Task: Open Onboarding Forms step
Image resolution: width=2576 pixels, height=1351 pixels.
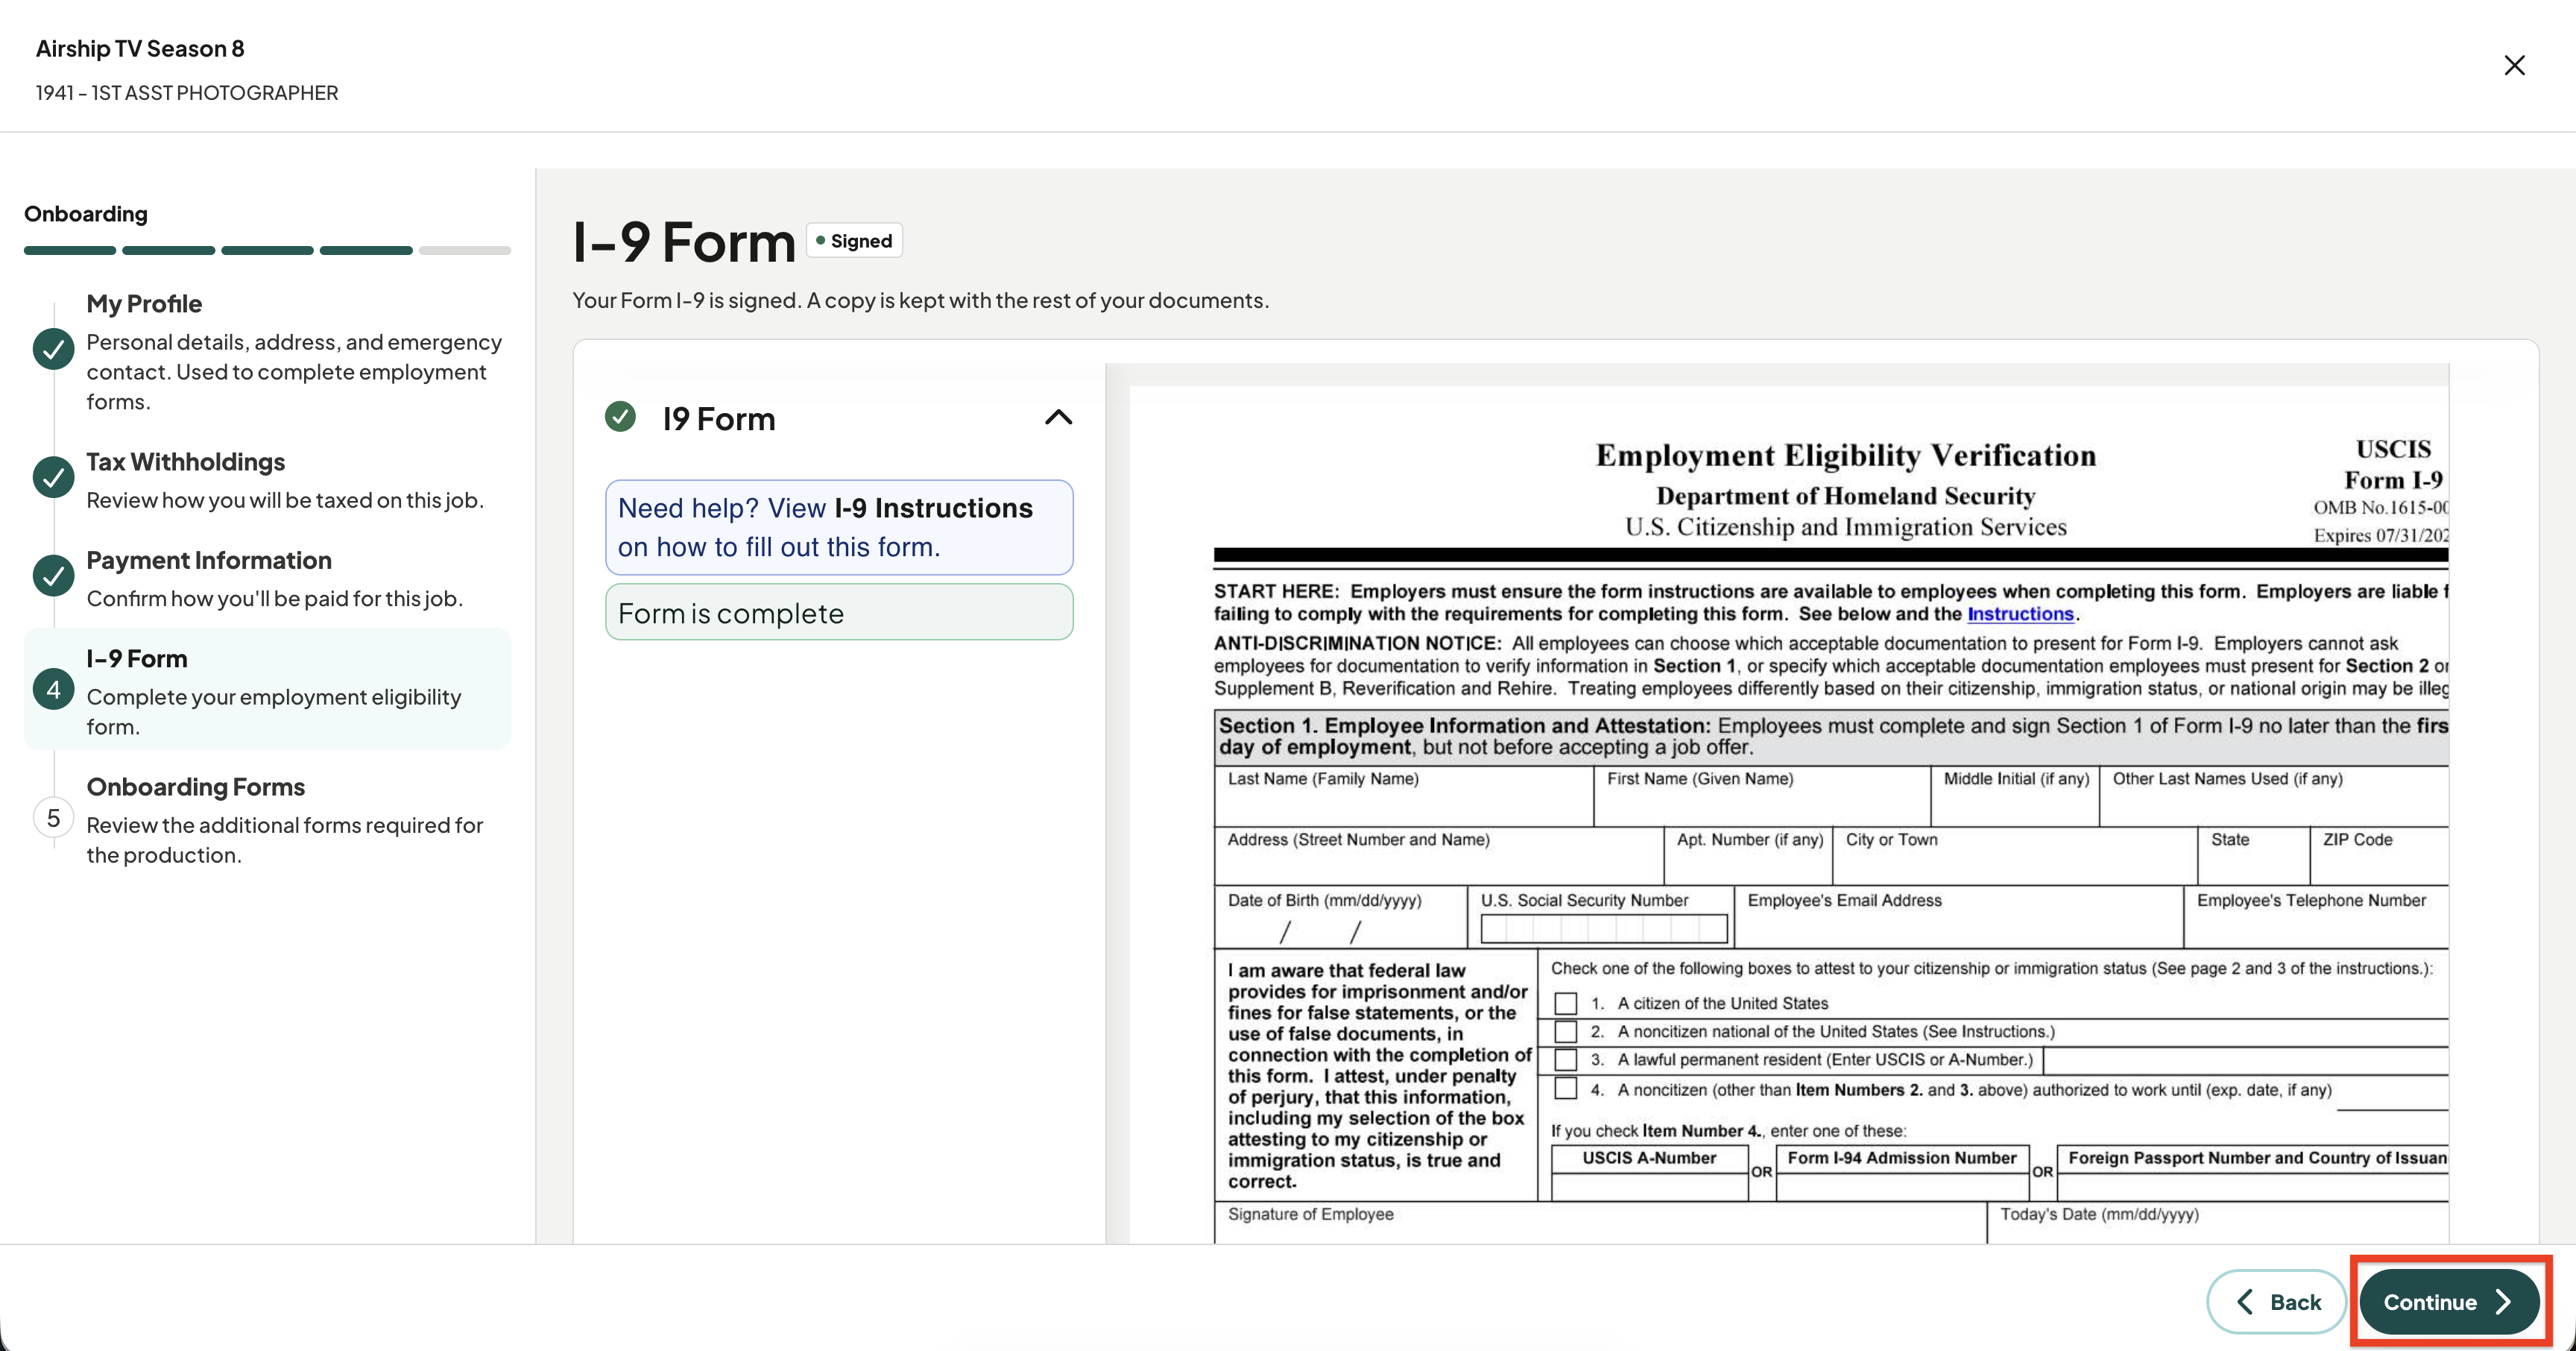Action: (x=267, y=819)
